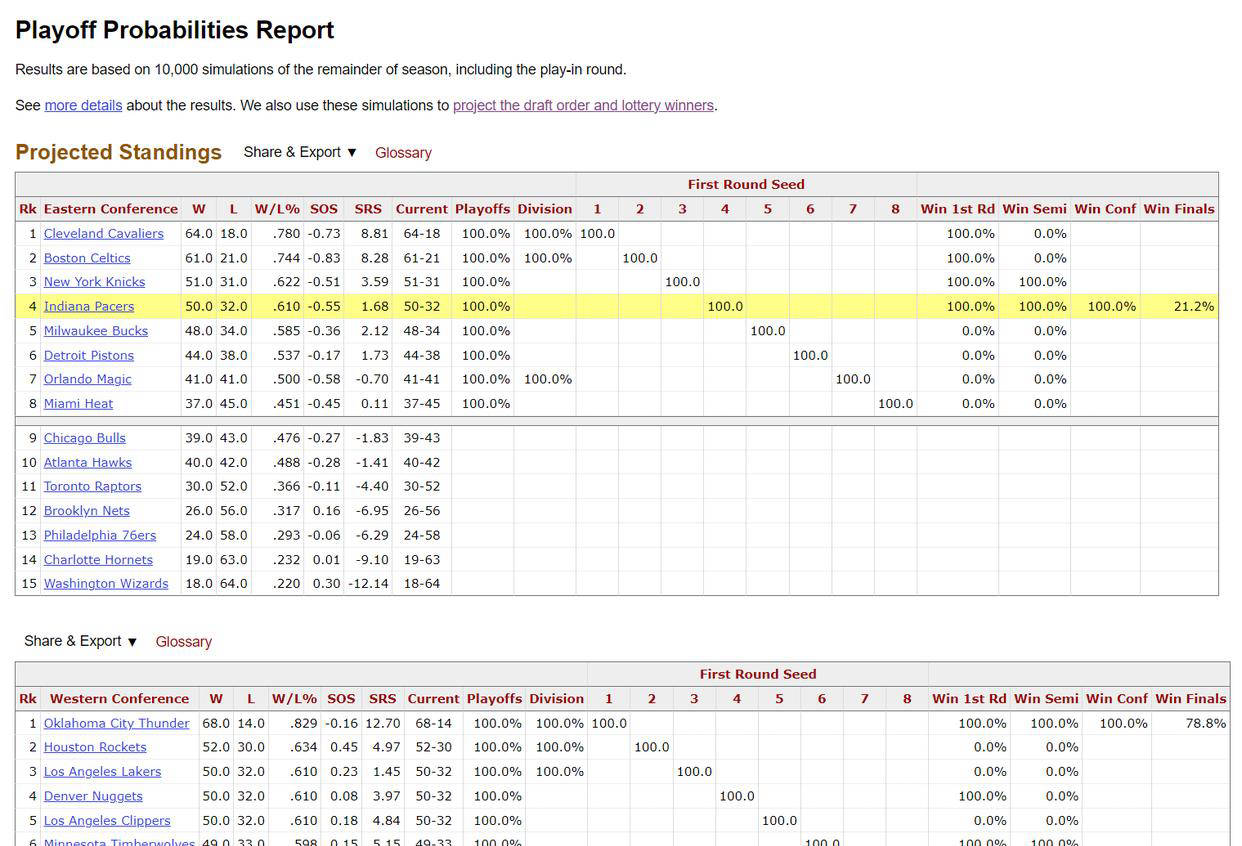Open Chicago Bulls link
Image resolution: width=1242 pixels, height=846 pixels.
point(84,438)
